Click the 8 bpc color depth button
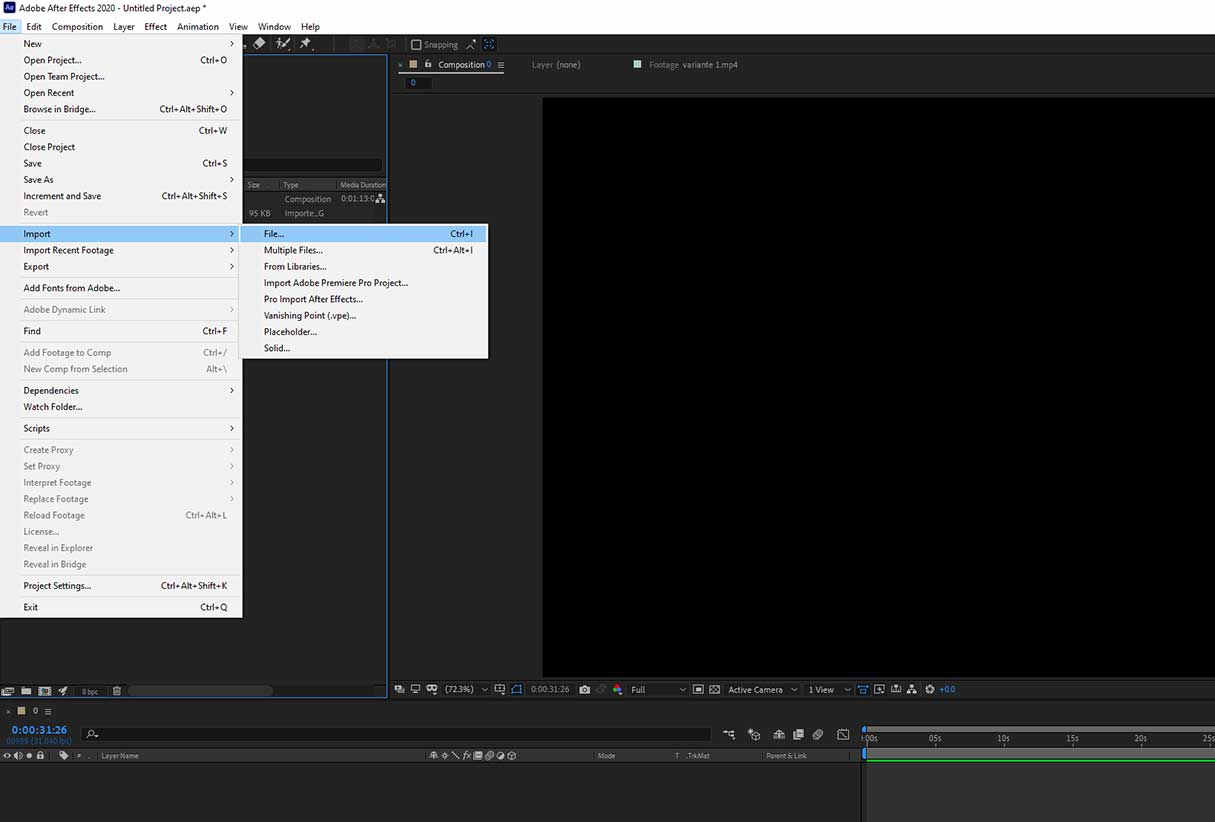Image resolution: width=1215 pixels, height=822 pixels. (90, 691)
